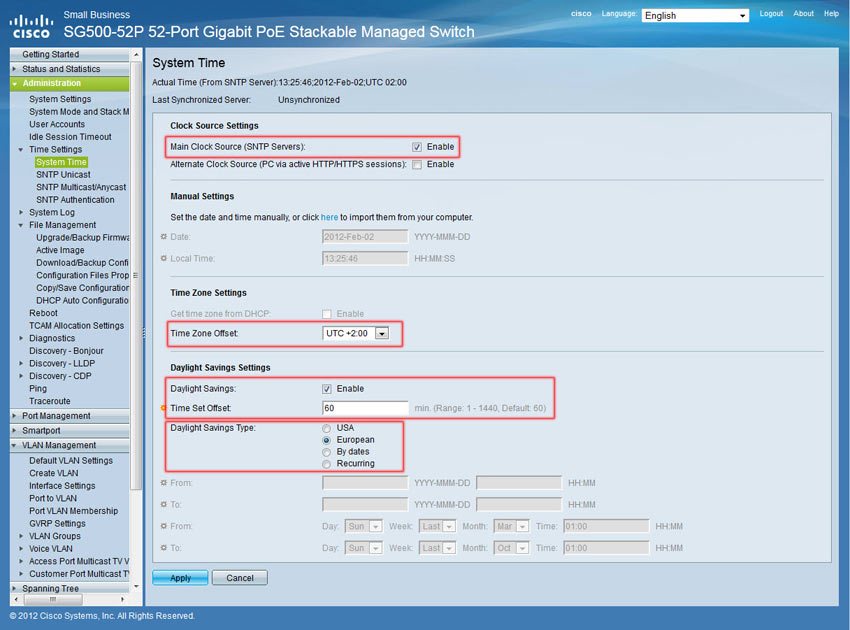Open the About link
The height and width of the screenshot is (630, 850).
click(803, 14)
